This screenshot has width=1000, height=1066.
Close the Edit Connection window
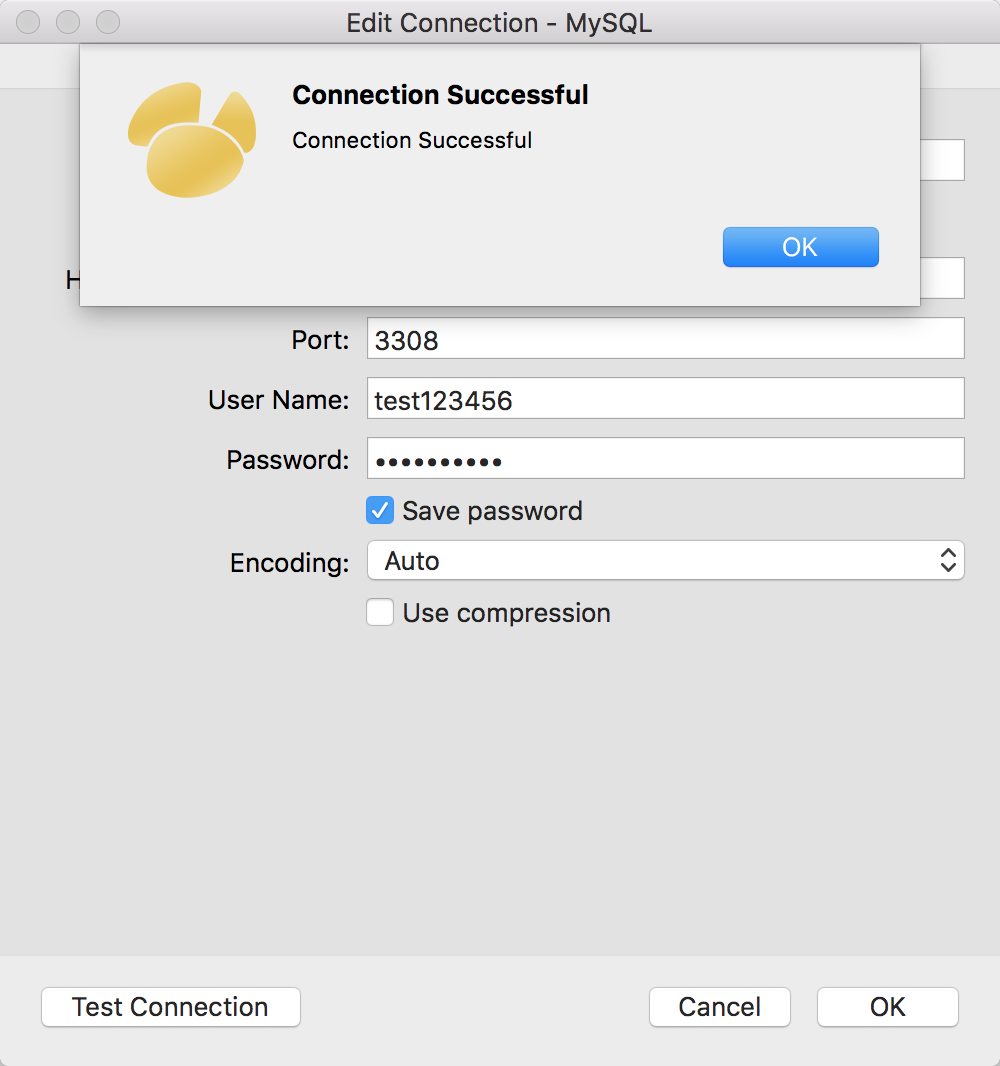[x=28, y=22]
